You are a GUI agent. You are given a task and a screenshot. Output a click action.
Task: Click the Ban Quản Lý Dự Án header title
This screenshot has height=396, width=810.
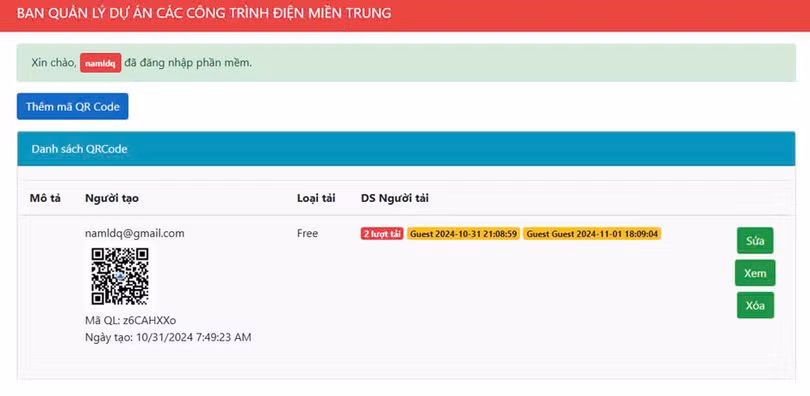pyautogui.click(x=204, y=14)
